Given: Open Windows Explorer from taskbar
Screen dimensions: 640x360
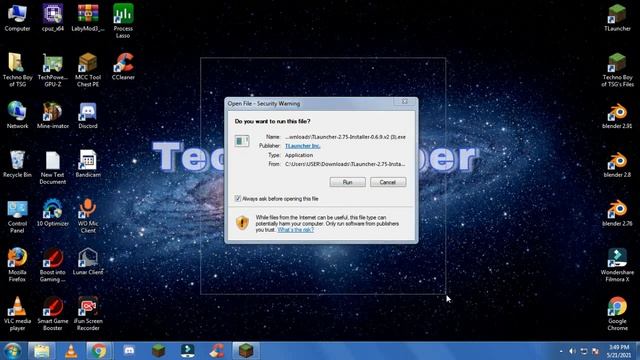Looking at the screenshot, I should pyautogui.click(x=42, y=351).
